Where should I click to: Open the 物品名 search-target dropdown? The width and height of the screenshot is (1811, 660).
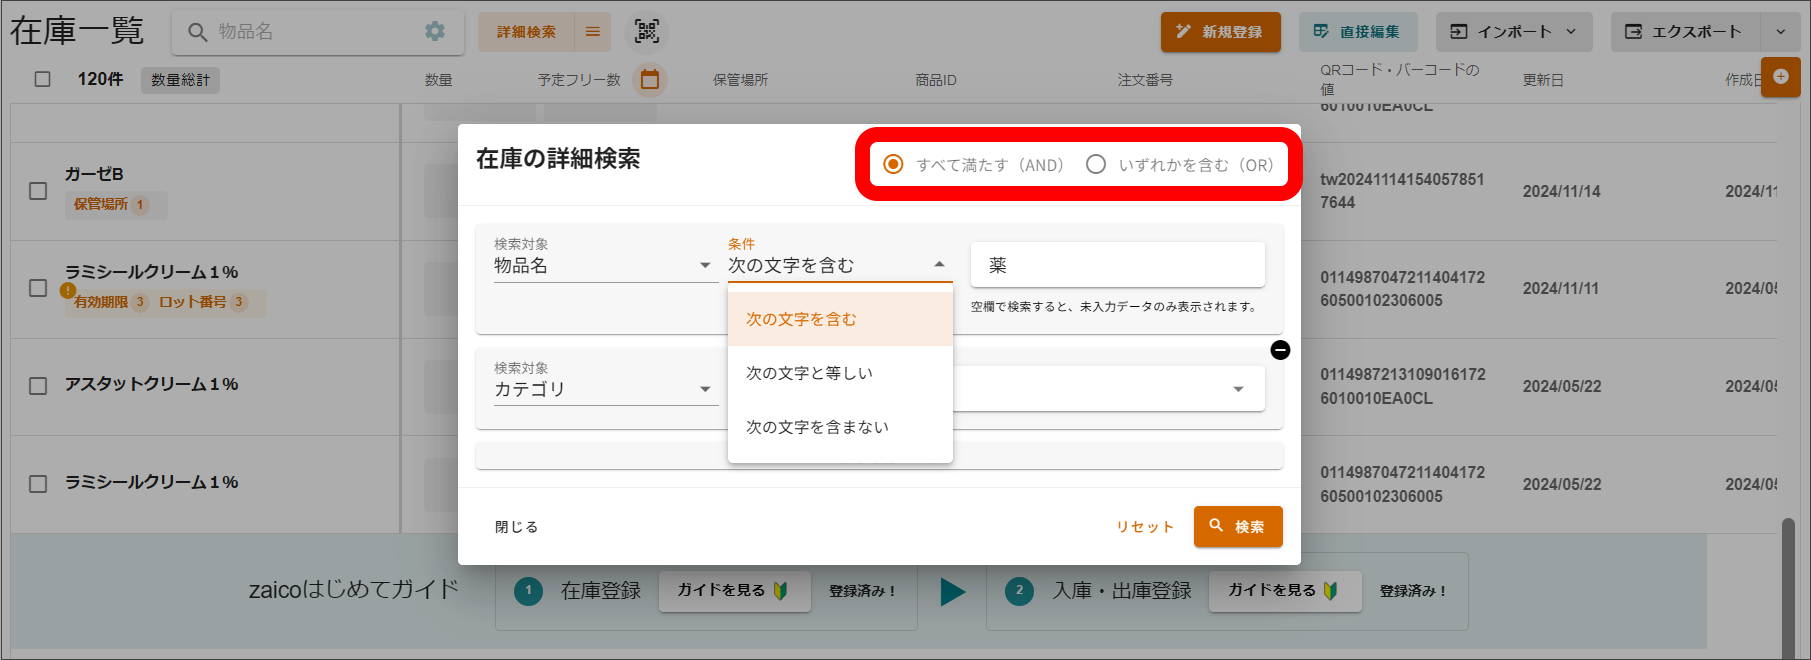point(604,266)
